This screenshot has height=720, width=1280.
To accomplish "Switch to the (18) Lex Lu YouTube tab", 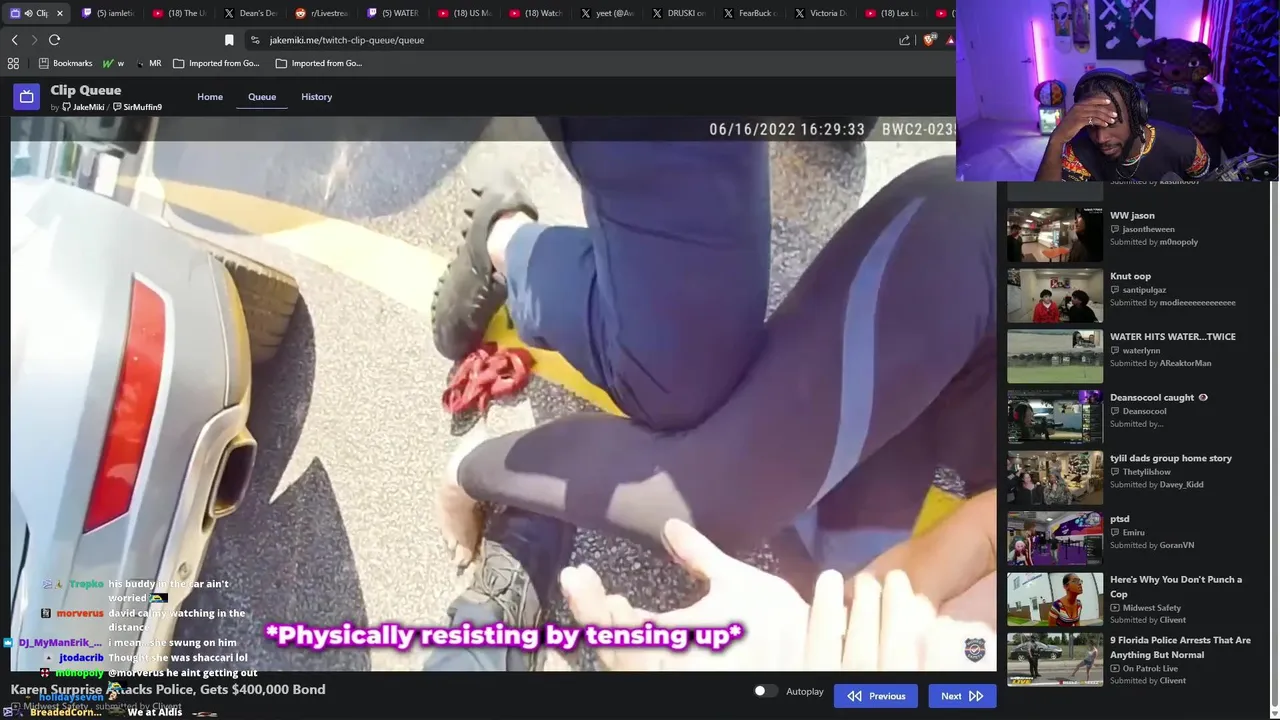I will tap(891, 13).
